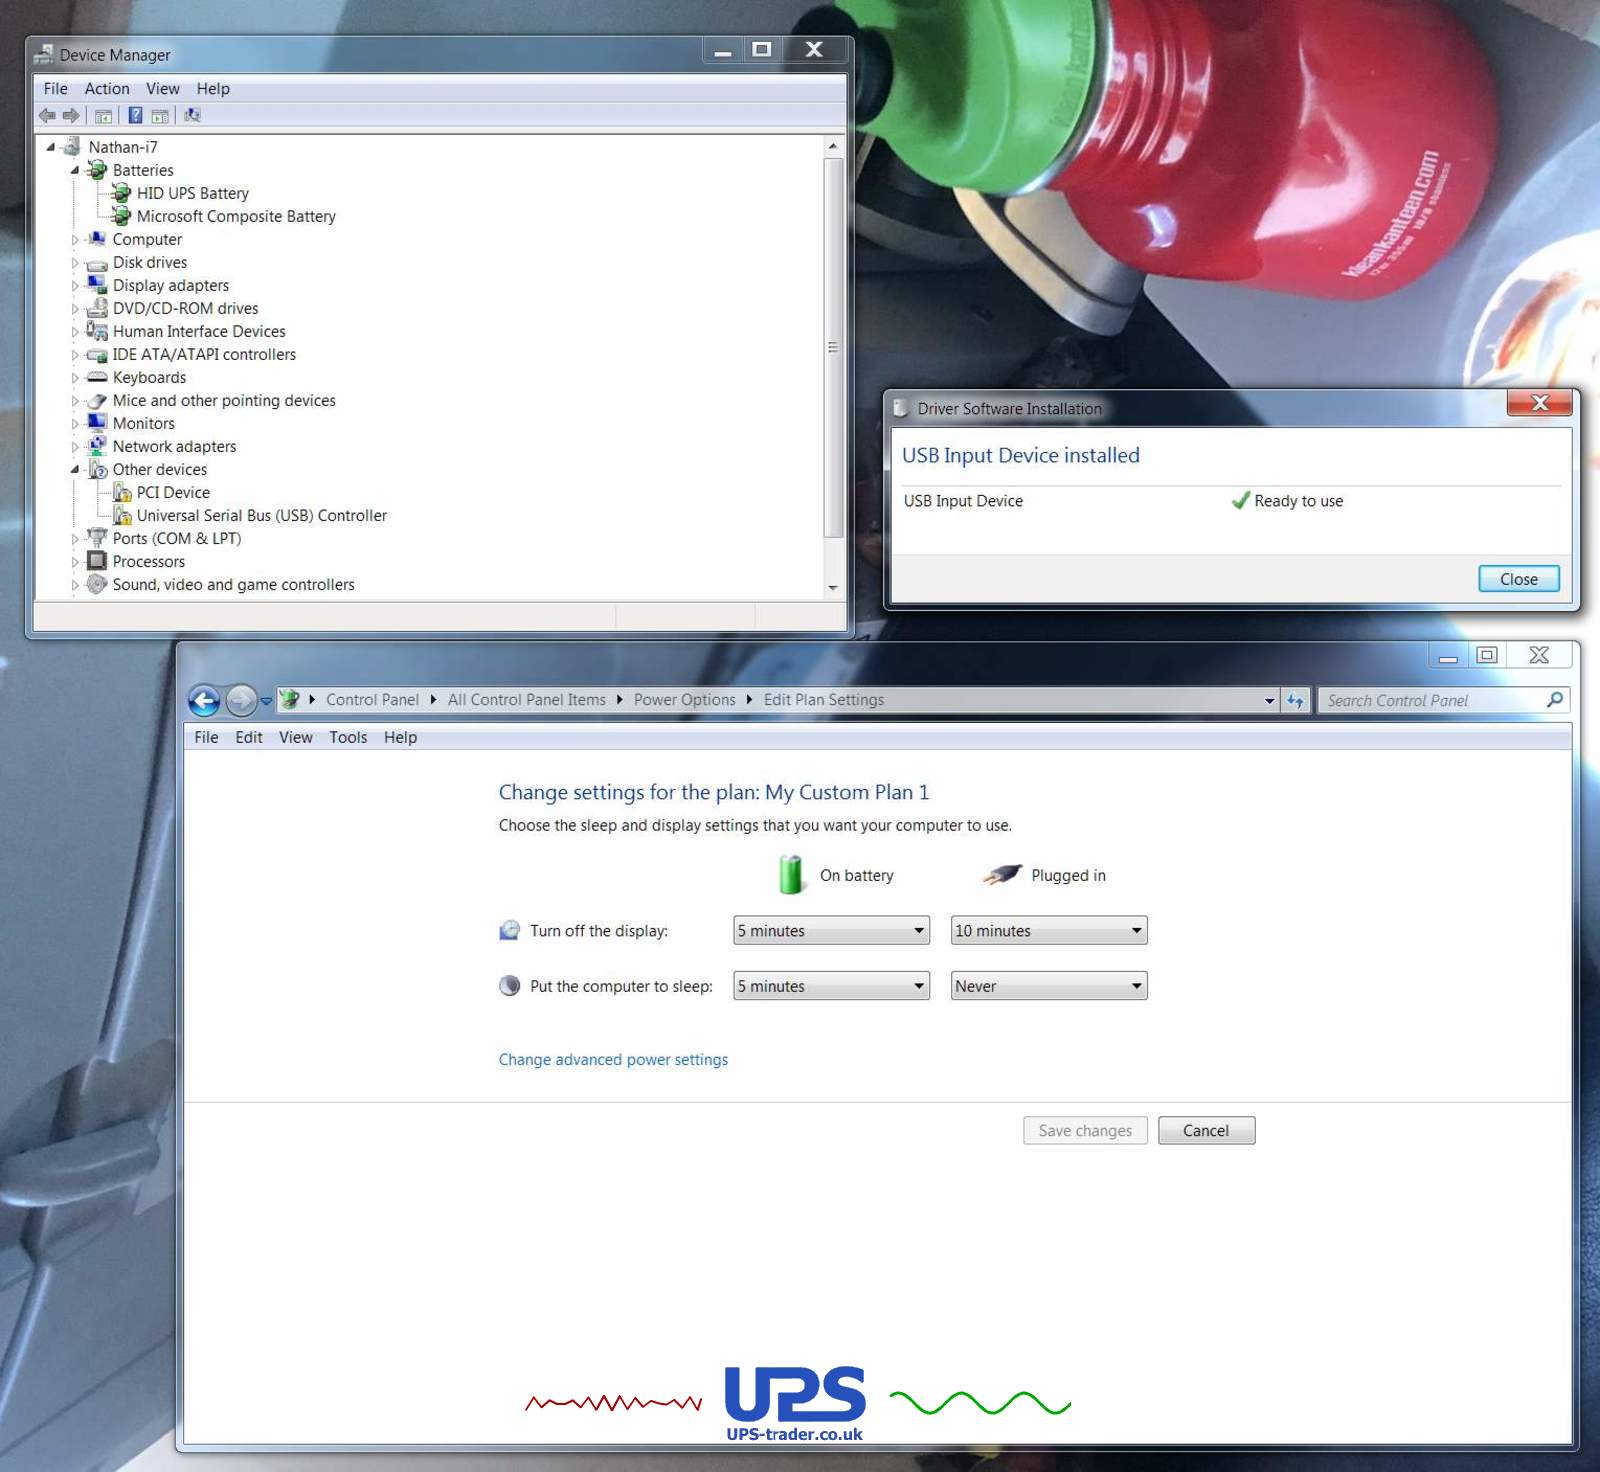The width and height of the screenshot is (1600, 1472).
Task: Click the Forward button in Control Panel window
Action: (241, 700)
